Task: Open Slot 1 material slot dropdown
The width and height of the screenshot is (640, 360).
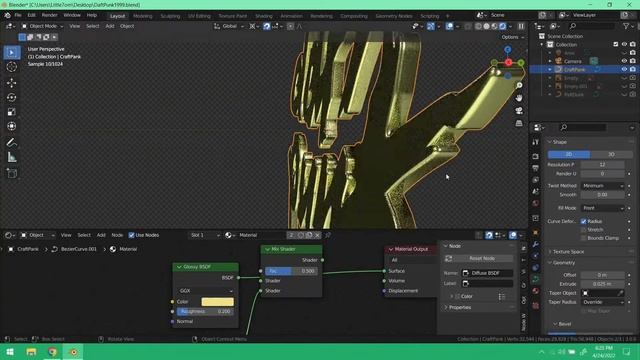Action: click(204, 235)
